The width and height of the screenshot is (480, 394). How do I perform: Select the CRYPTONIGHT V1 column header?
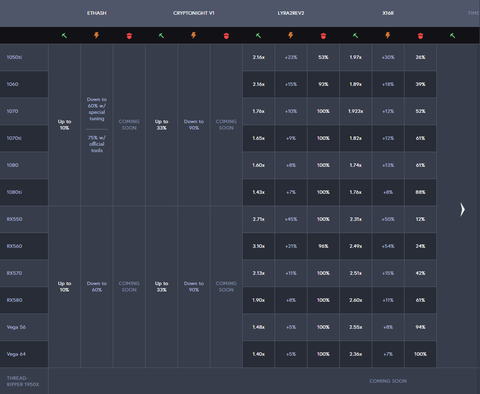click(x=194, y=13)
